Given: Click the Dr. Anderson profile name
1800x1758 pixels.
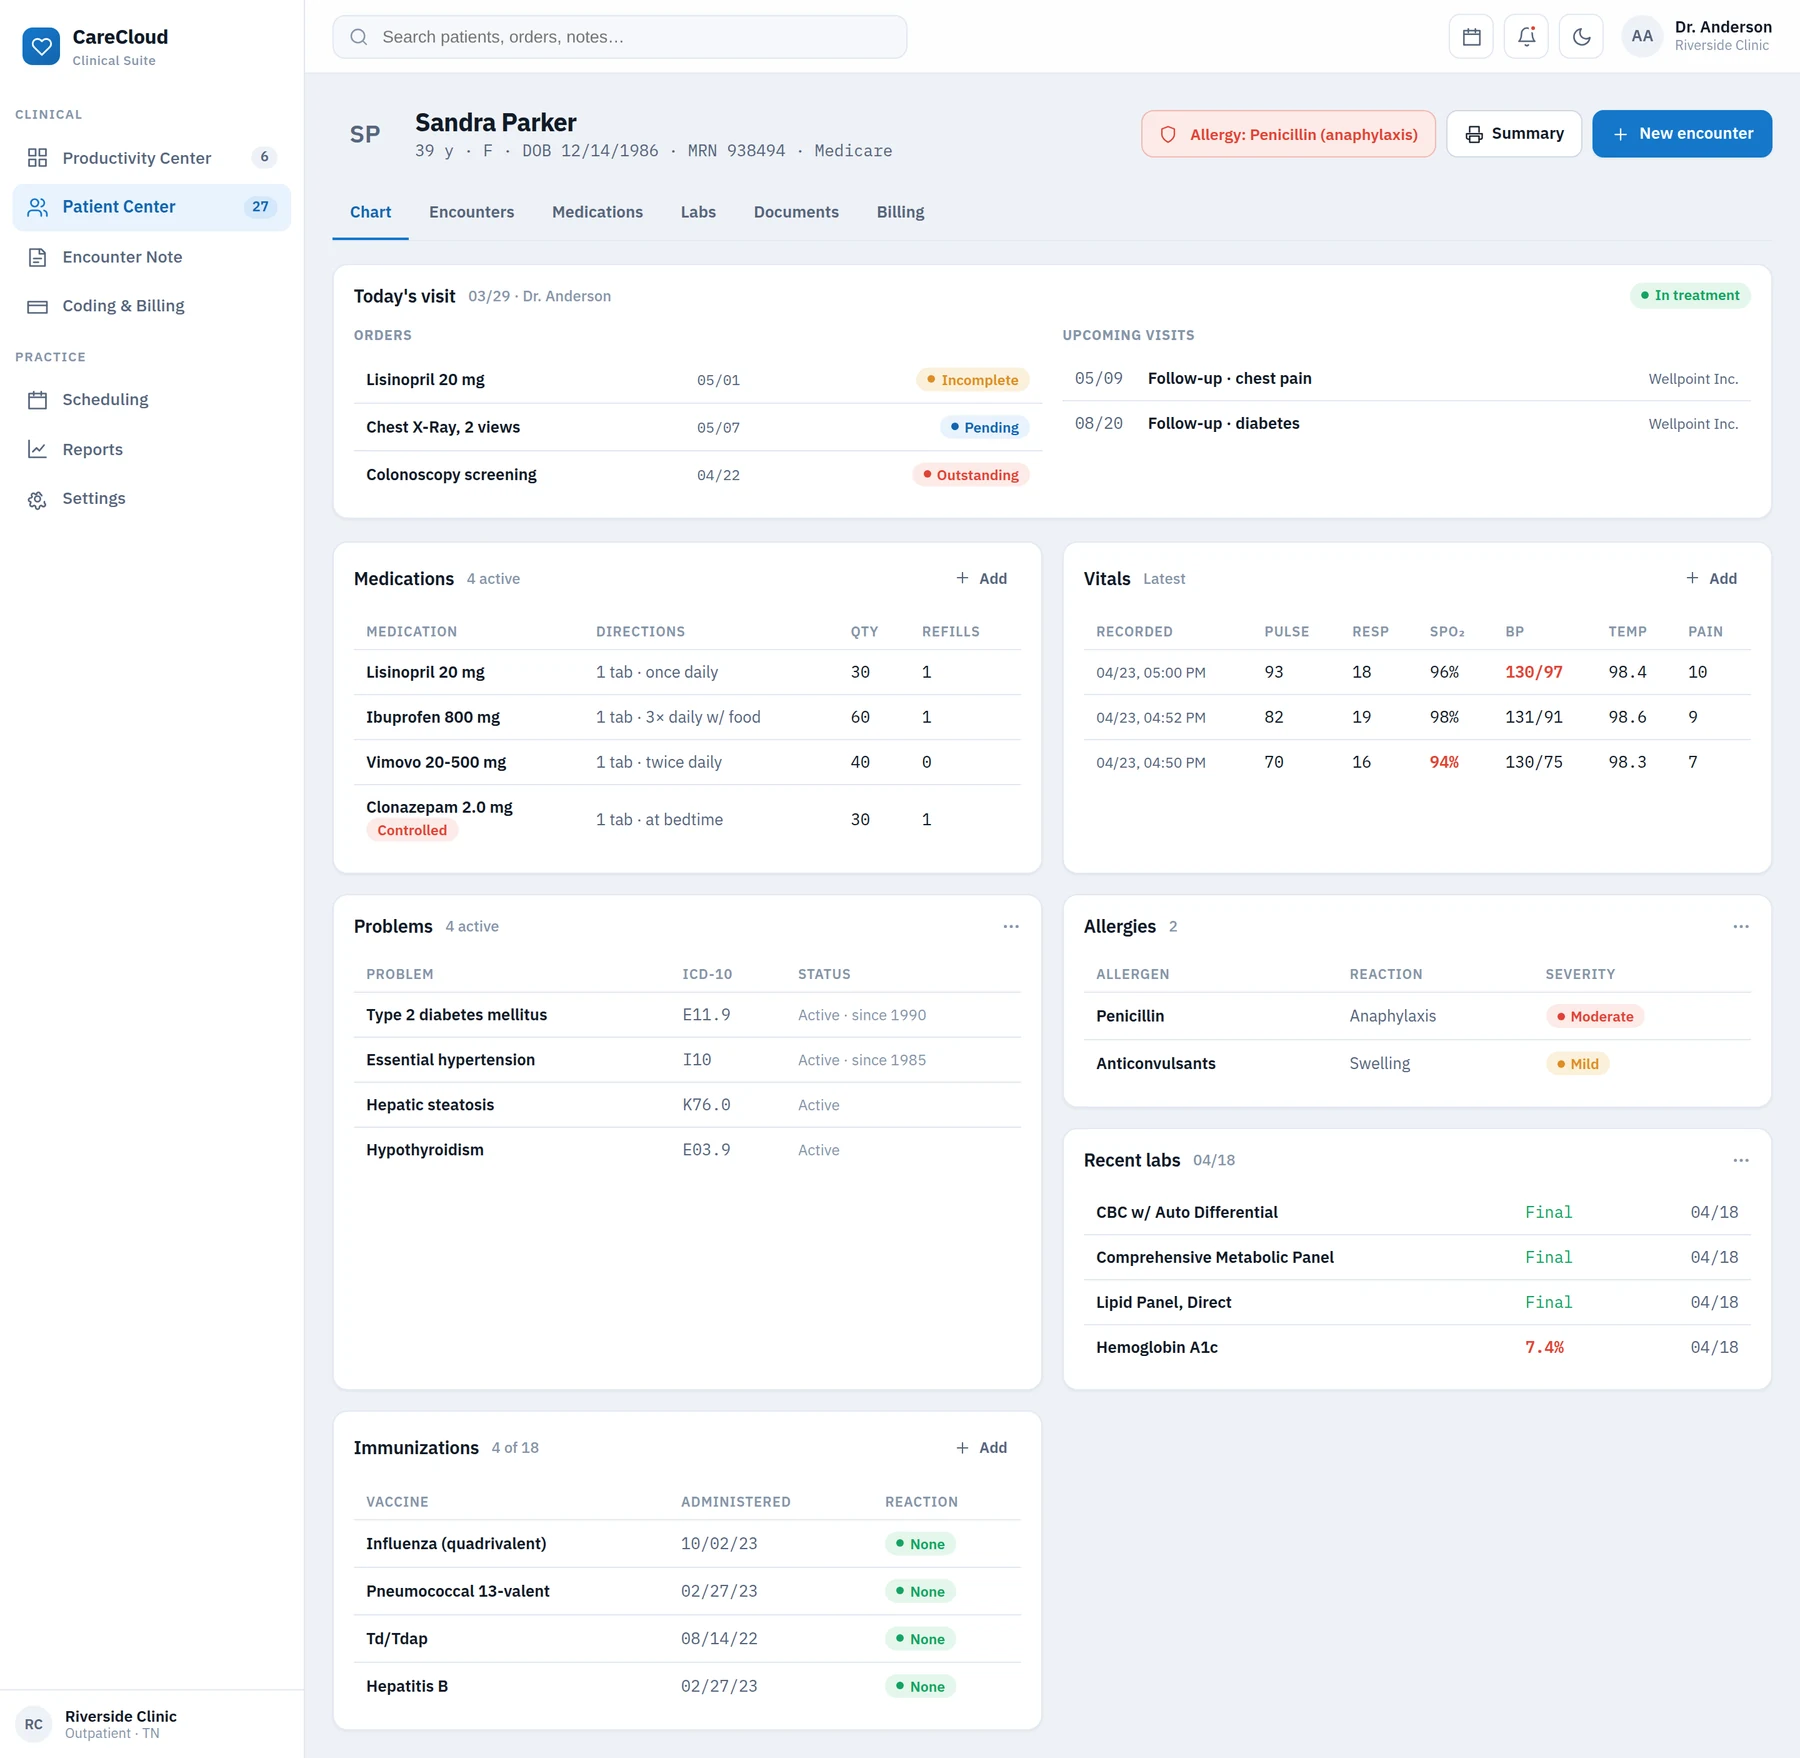Looking at the screenshot, I should point(1723,27).
